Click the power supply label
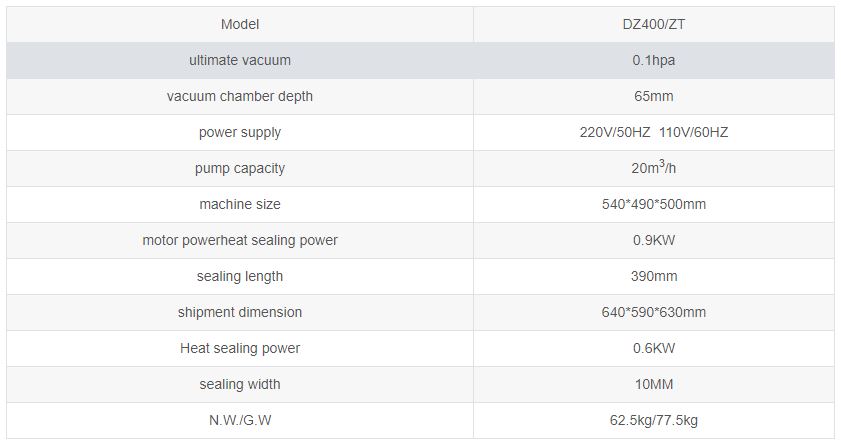The width and height of the screenshot is (841, 448). [240, 132]
